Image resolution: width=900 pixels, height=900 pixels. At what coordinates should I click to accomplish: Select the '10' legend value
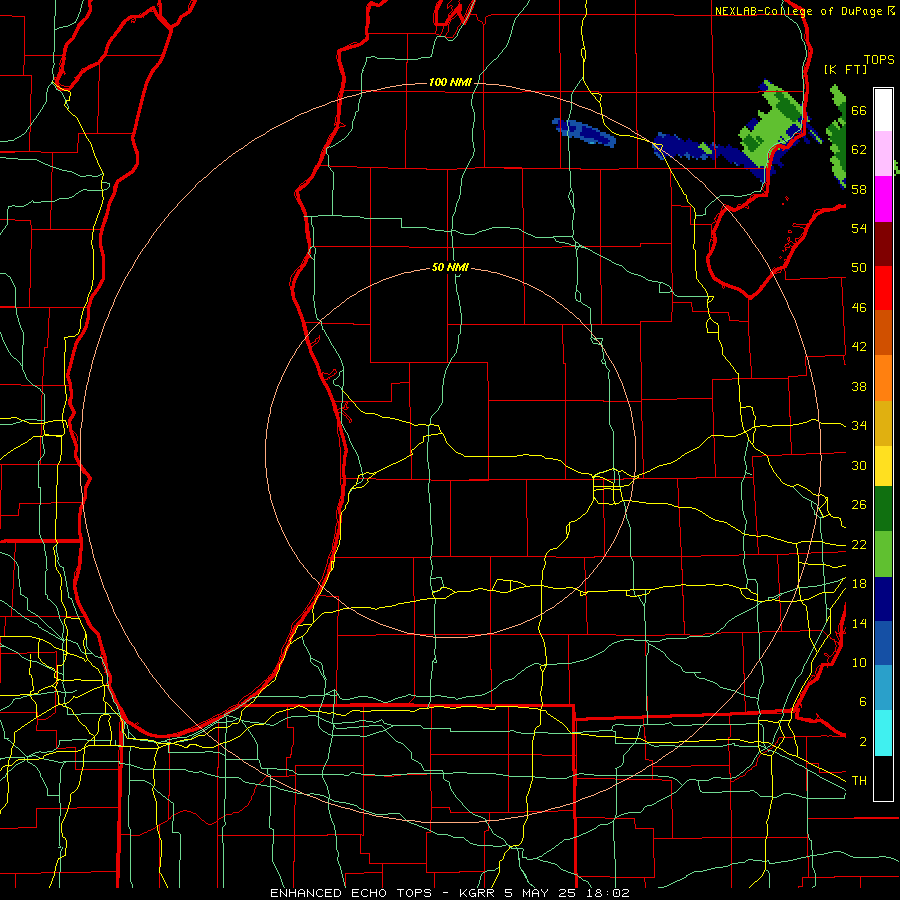coord(859,662)
